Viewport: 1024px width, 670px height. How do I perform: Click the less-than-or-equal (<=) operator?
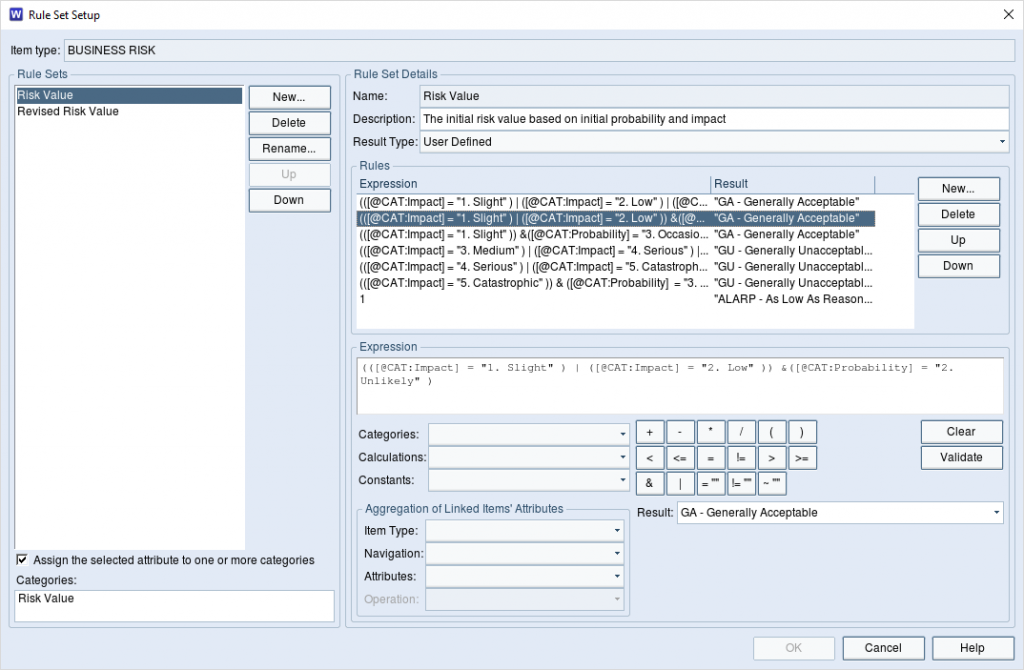679,457
